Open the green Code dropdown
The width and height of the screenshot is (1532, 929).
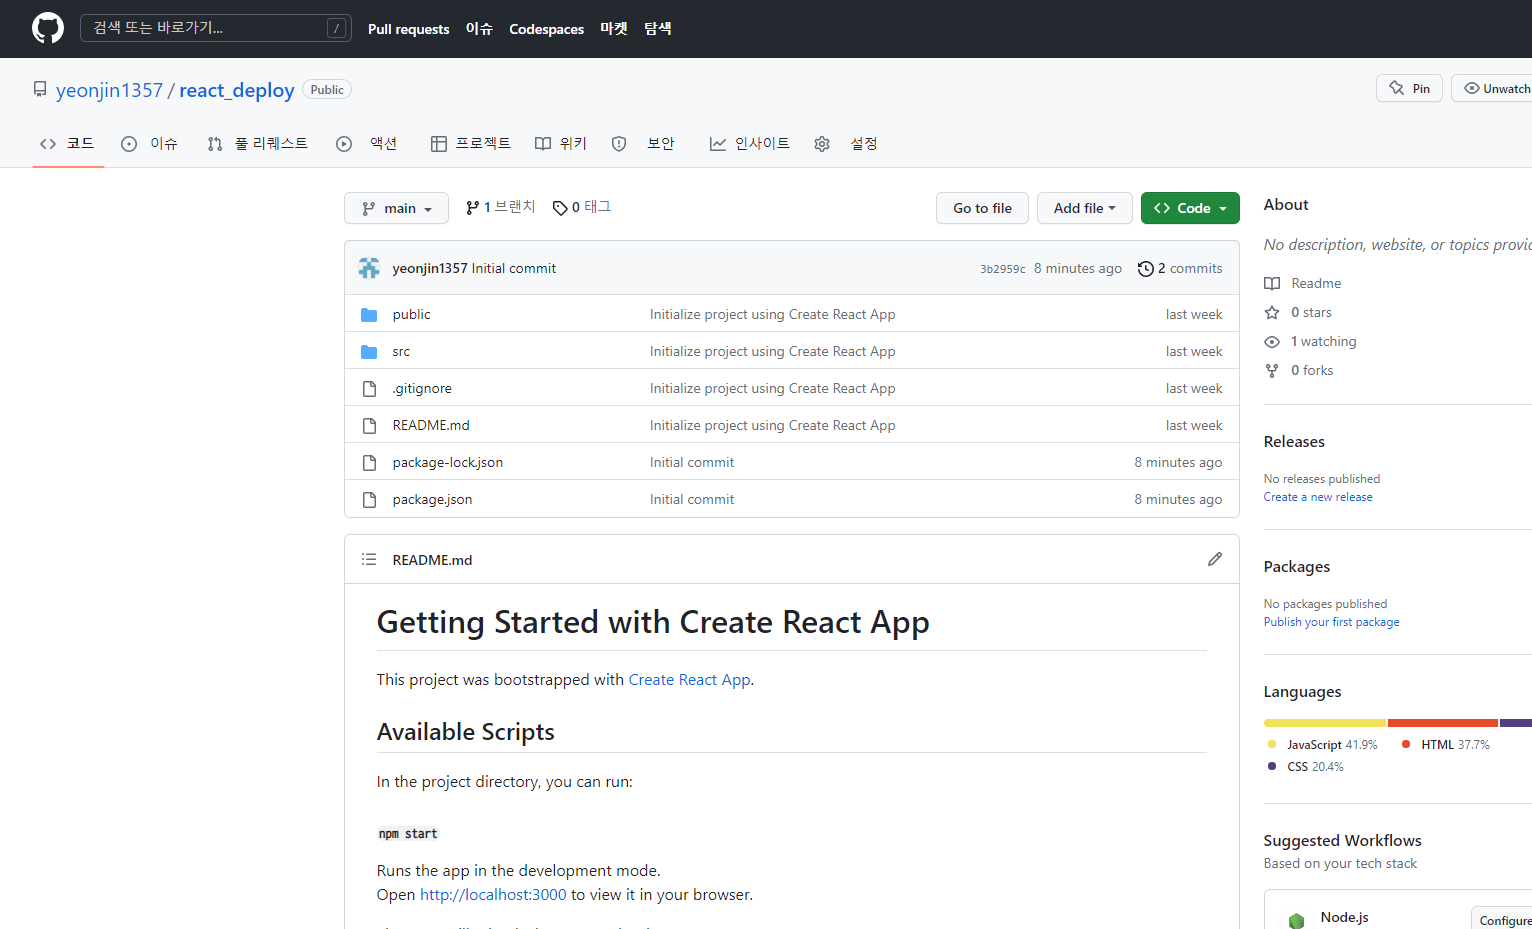1190,208
